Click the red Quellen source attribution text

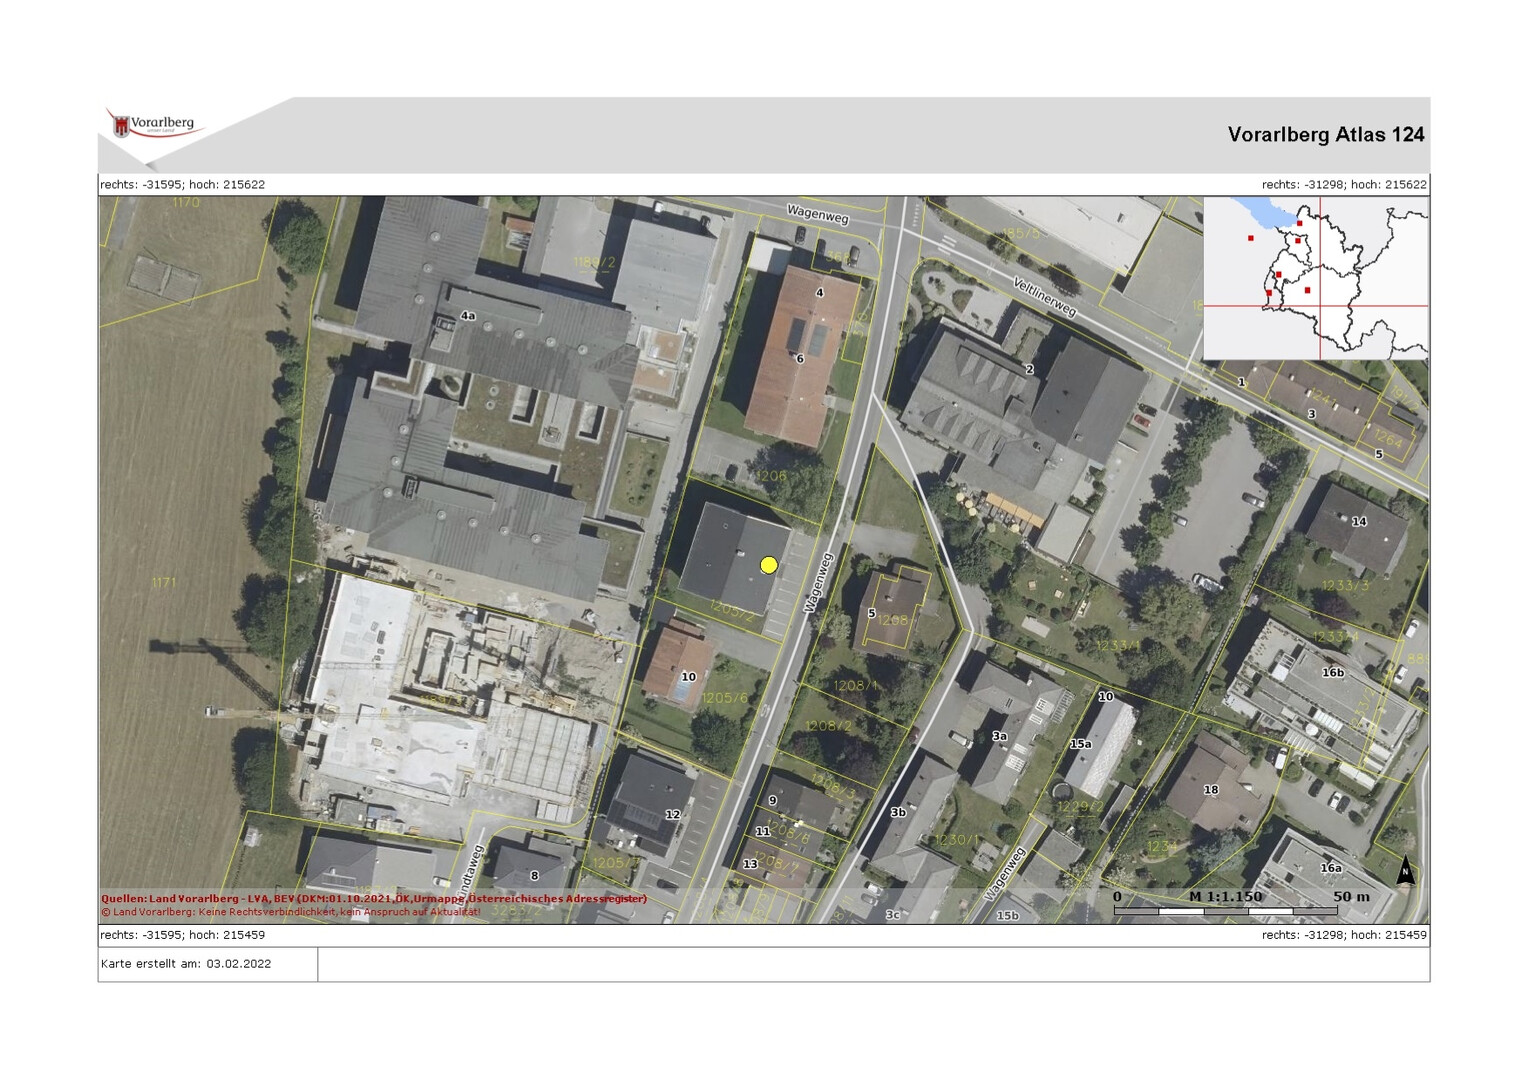373,898
